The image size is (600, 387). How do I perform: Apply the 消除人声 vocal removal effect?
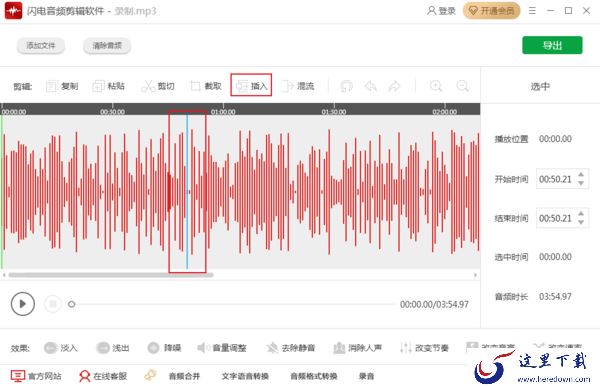pos(357,348)
